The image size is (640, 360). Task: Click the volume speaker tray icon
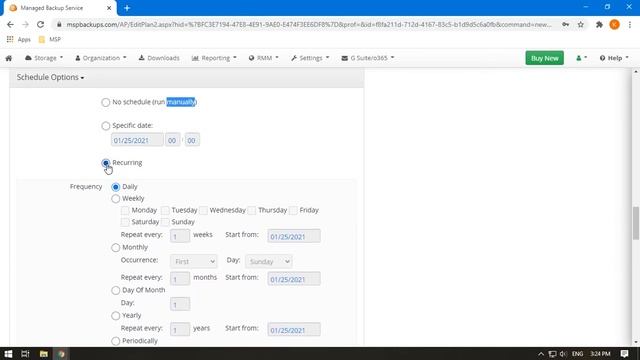(x=563, y=353)
